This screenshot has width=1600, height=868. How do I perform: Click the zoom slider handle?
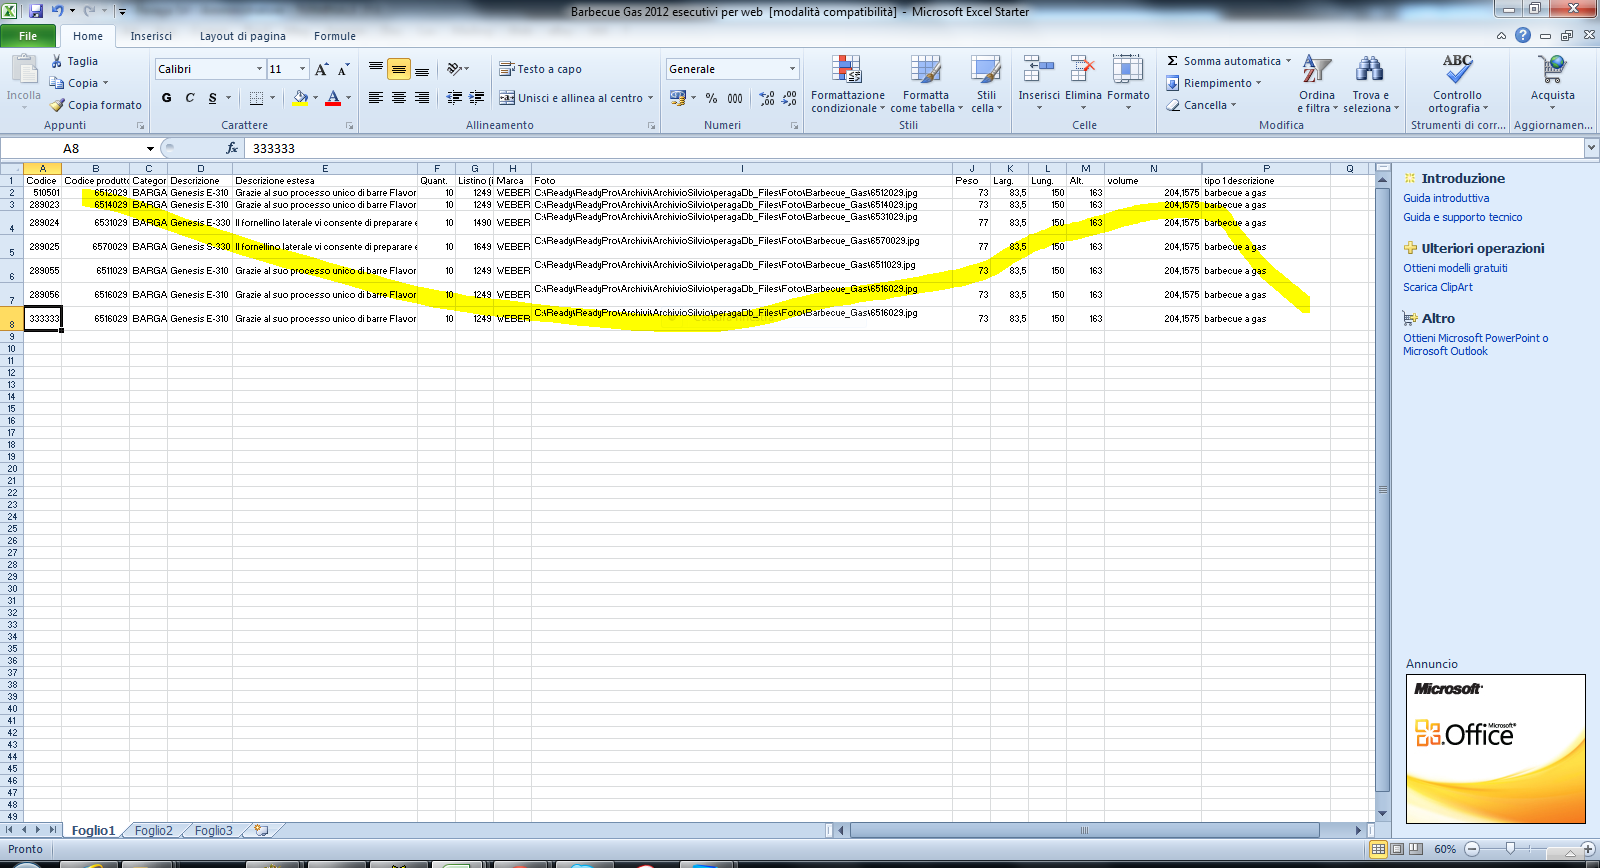click(1510, 849)
